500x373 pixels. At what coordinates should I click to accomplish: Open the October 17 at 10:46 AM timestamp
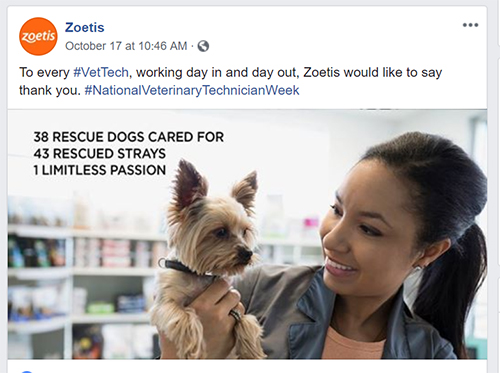coord(126,46)
